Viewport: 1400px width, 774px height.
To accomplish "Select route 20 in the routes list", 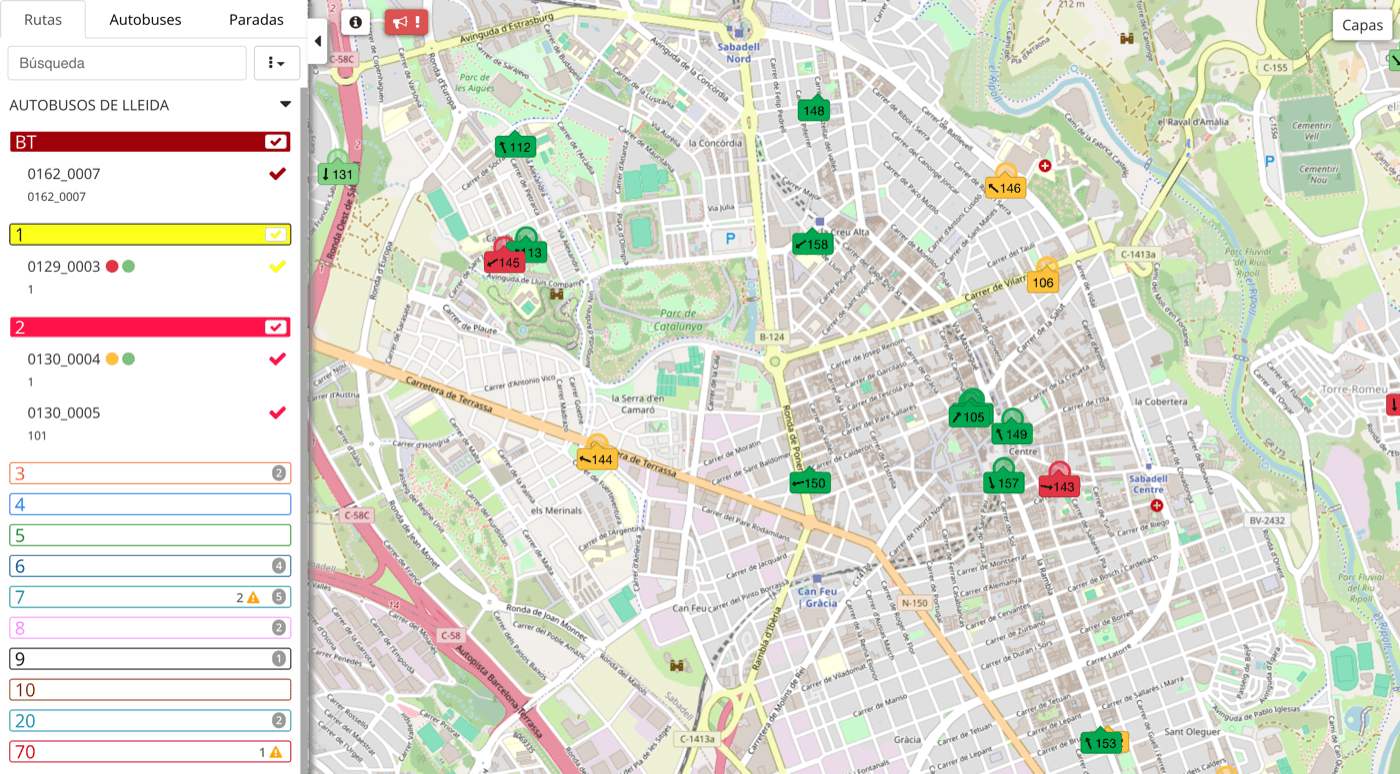I will tap(150, 720).
